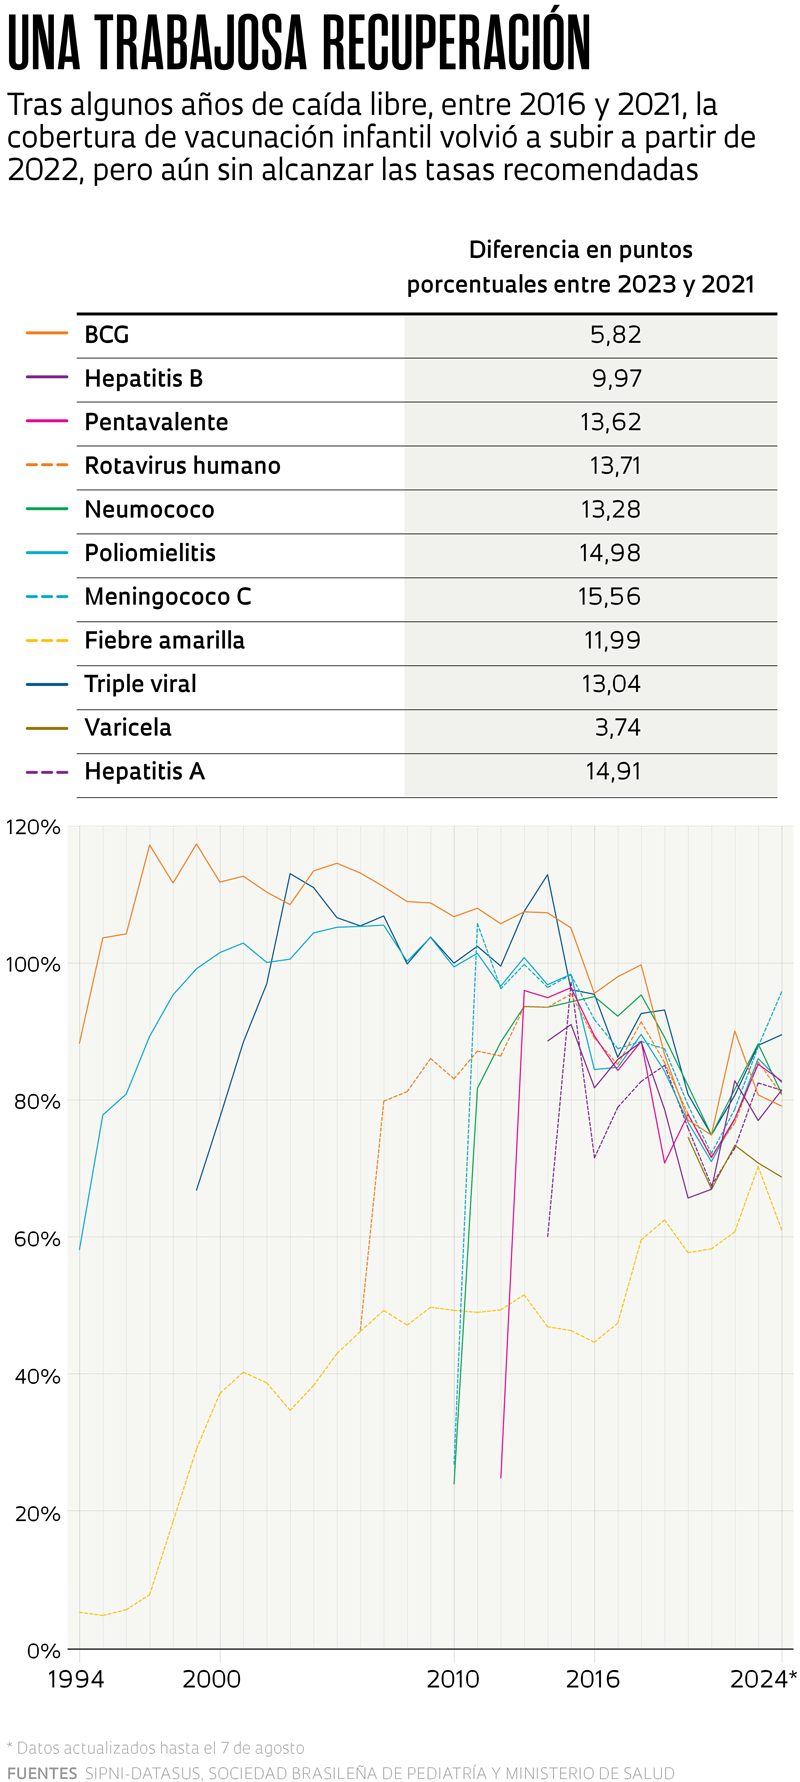Image resolution: width=800 pixels, height=1782 pixels.
Task: Click the 2024* x-axis label
Action: point(763,1679)
